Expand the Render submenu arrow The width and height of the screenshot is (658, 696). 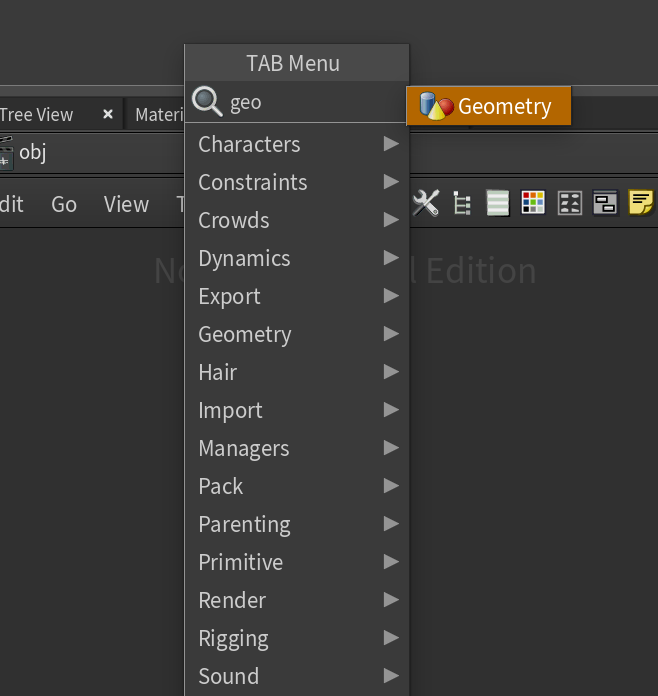coord(391,600)
